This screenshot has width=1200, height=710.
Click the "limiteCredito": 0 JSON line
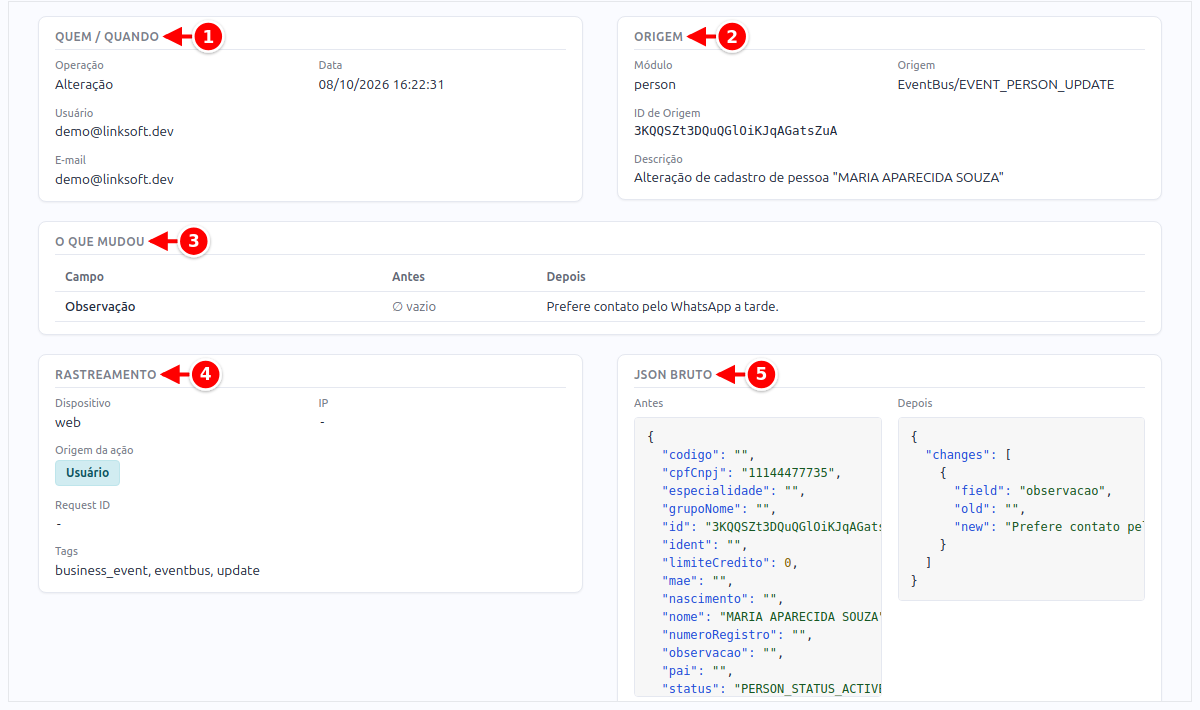click(x=729, y=563)
